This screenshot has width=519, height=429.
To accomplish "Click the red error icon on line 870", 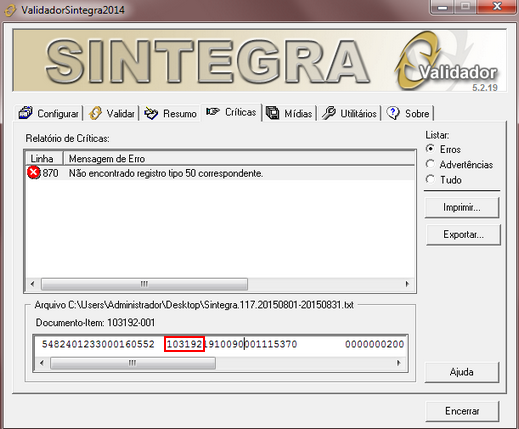I will pyautogui.click(x=33, y=173).
